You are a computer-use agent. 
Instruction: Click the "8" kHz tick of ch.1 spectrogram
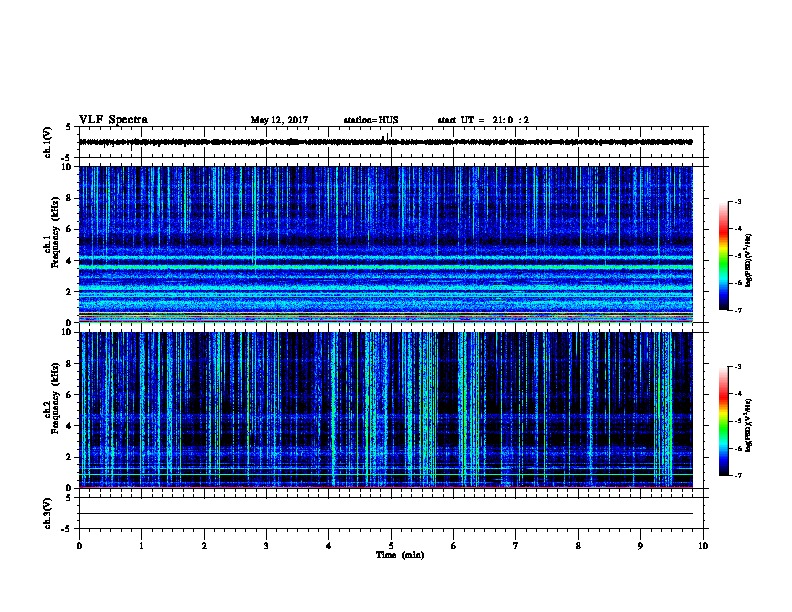(71, 198)
